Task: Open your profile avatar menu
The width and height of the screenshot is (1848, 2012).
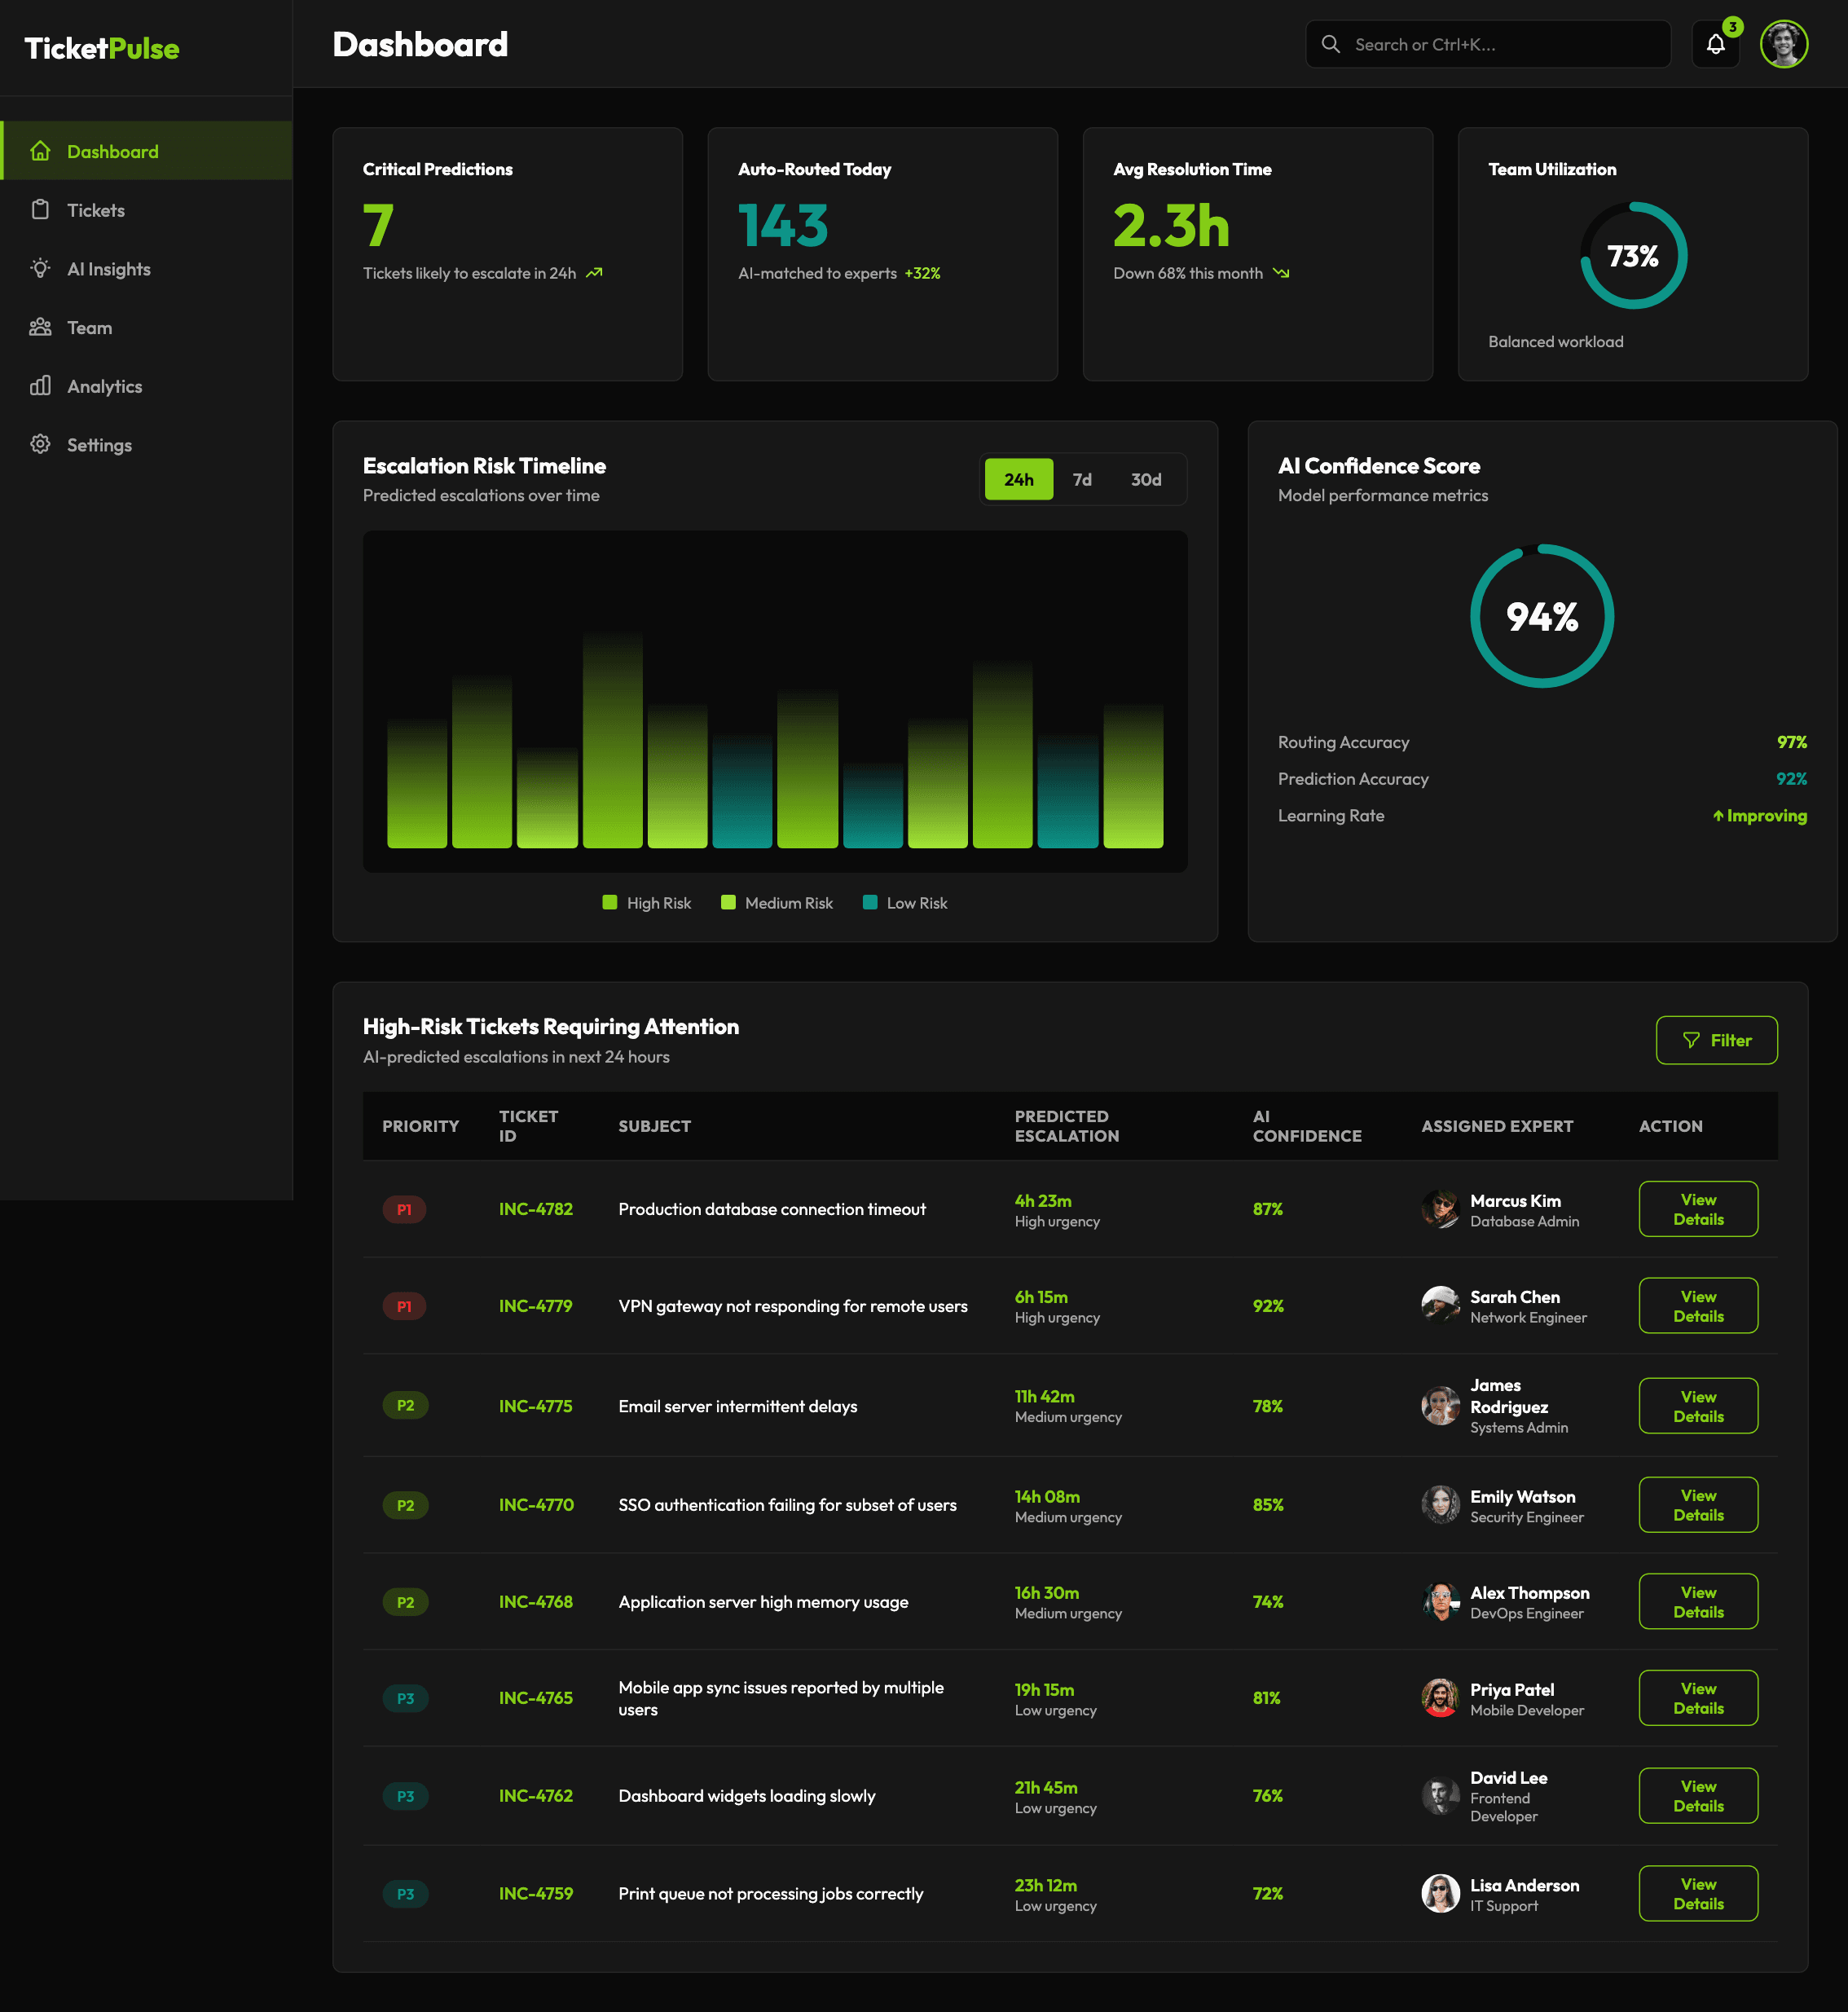Action: pyautogui.click(x=1785, y=43)
